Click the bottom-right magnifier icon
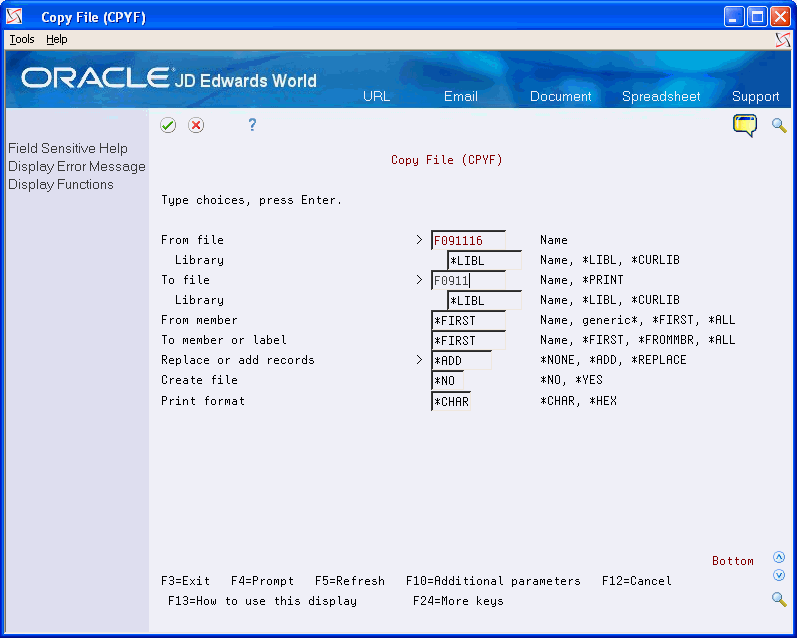Screen dimensions: 797x638 [779, 599]
